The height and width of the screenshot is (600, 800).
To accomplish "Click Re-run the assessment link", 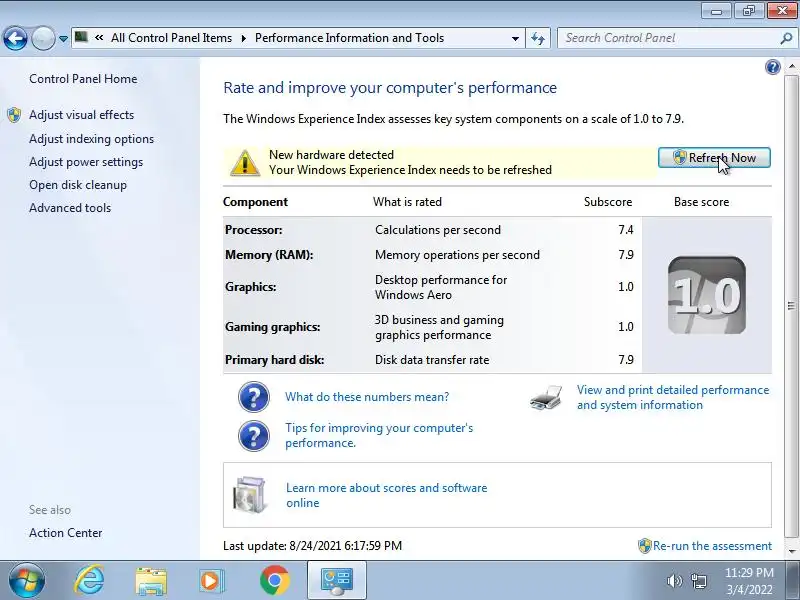I will pos(712,546).
